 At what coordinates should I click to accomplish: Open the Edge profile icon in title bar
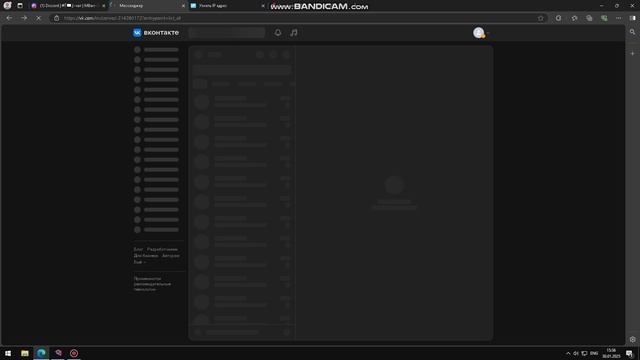pyautogui.click(x=7, y=5)
